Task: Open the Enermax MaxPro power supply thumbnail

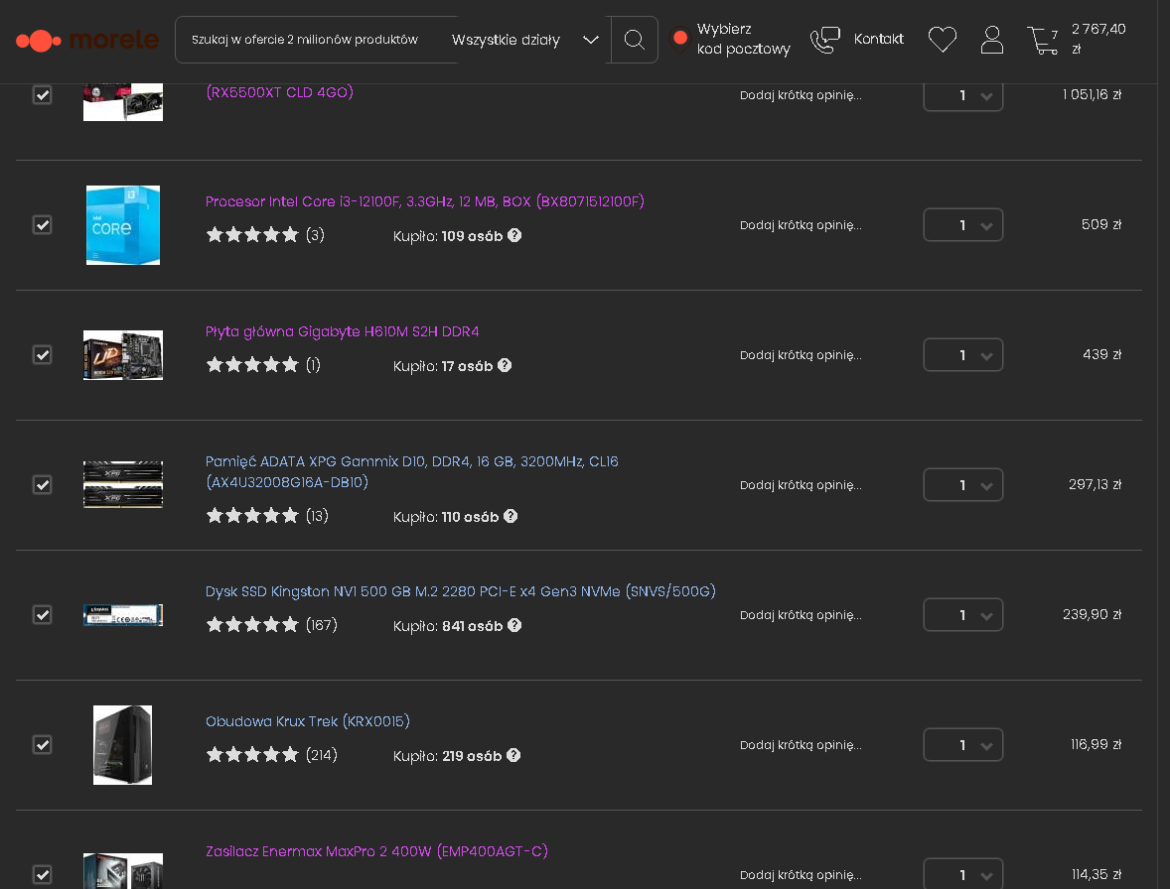Action: coord(123,870)
